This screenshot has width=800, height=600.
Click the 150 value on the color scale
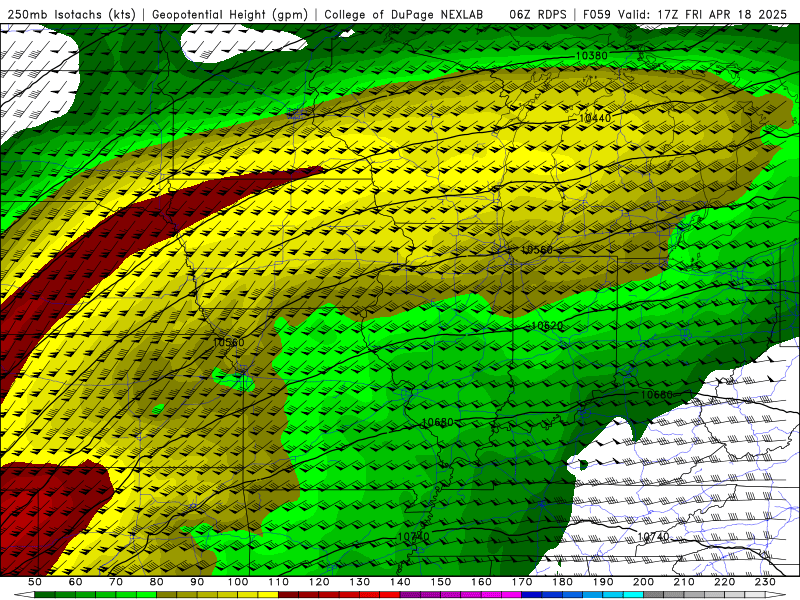point(441,582)
